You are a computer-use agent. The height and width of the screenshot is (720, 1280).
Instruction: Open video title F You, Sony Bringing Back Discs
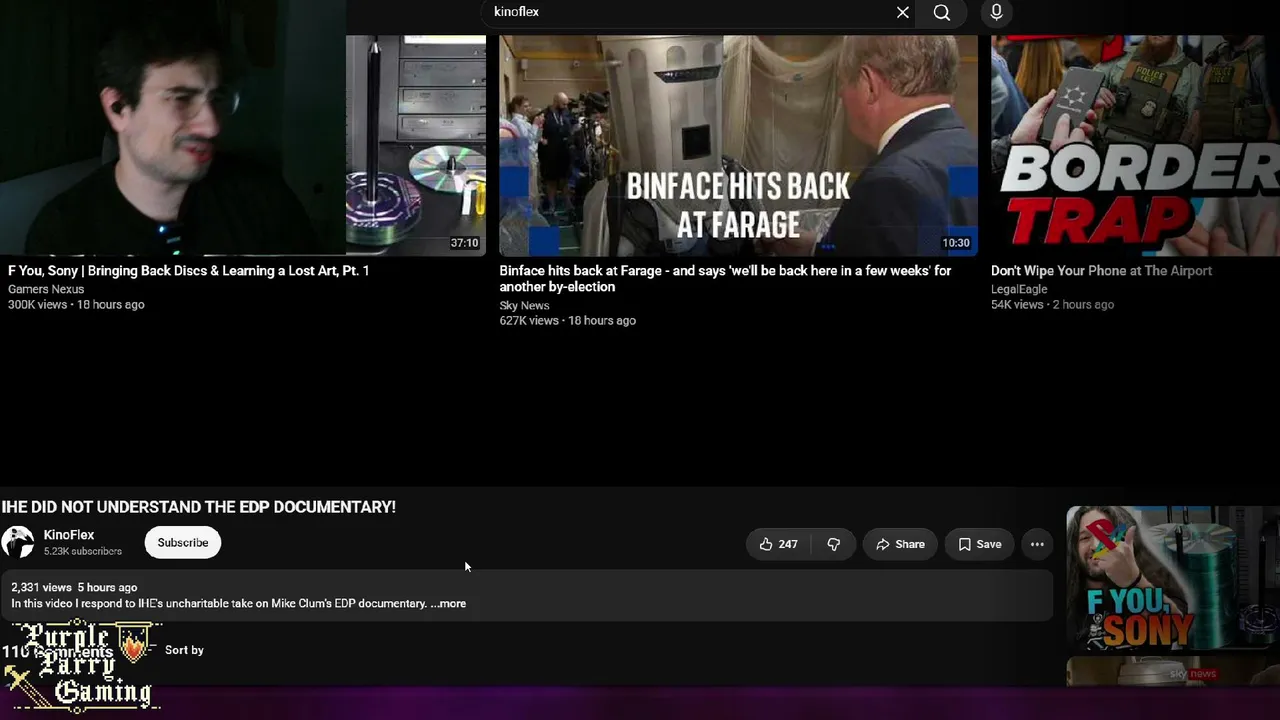click(189, 271)
